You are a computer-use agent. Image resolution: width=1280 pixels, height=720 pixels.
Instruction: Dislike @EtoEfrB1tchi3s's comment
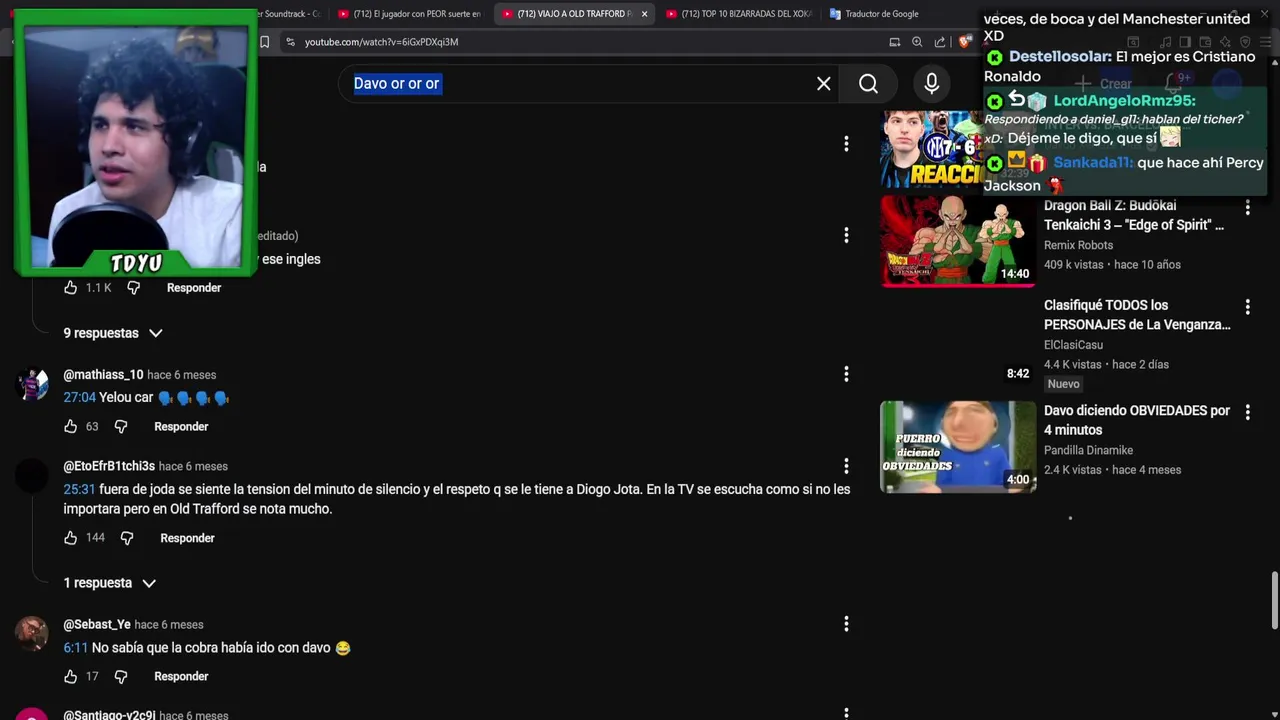point(127,538)
